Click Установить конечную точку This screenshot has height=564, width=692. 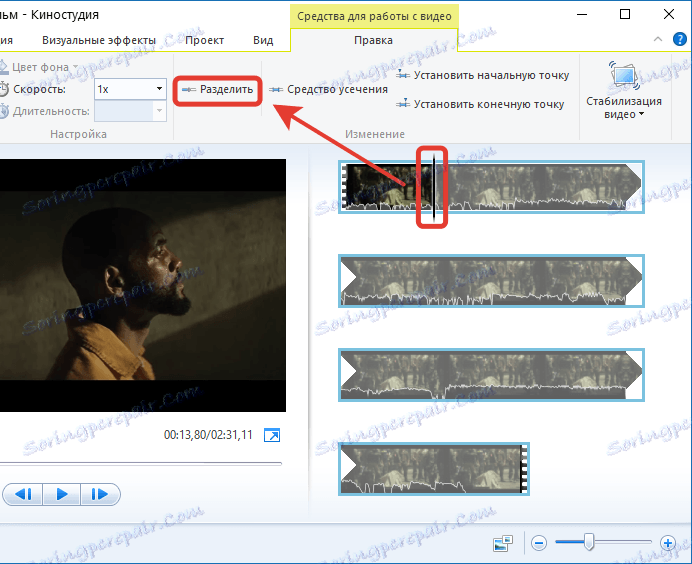click(480, 104)
